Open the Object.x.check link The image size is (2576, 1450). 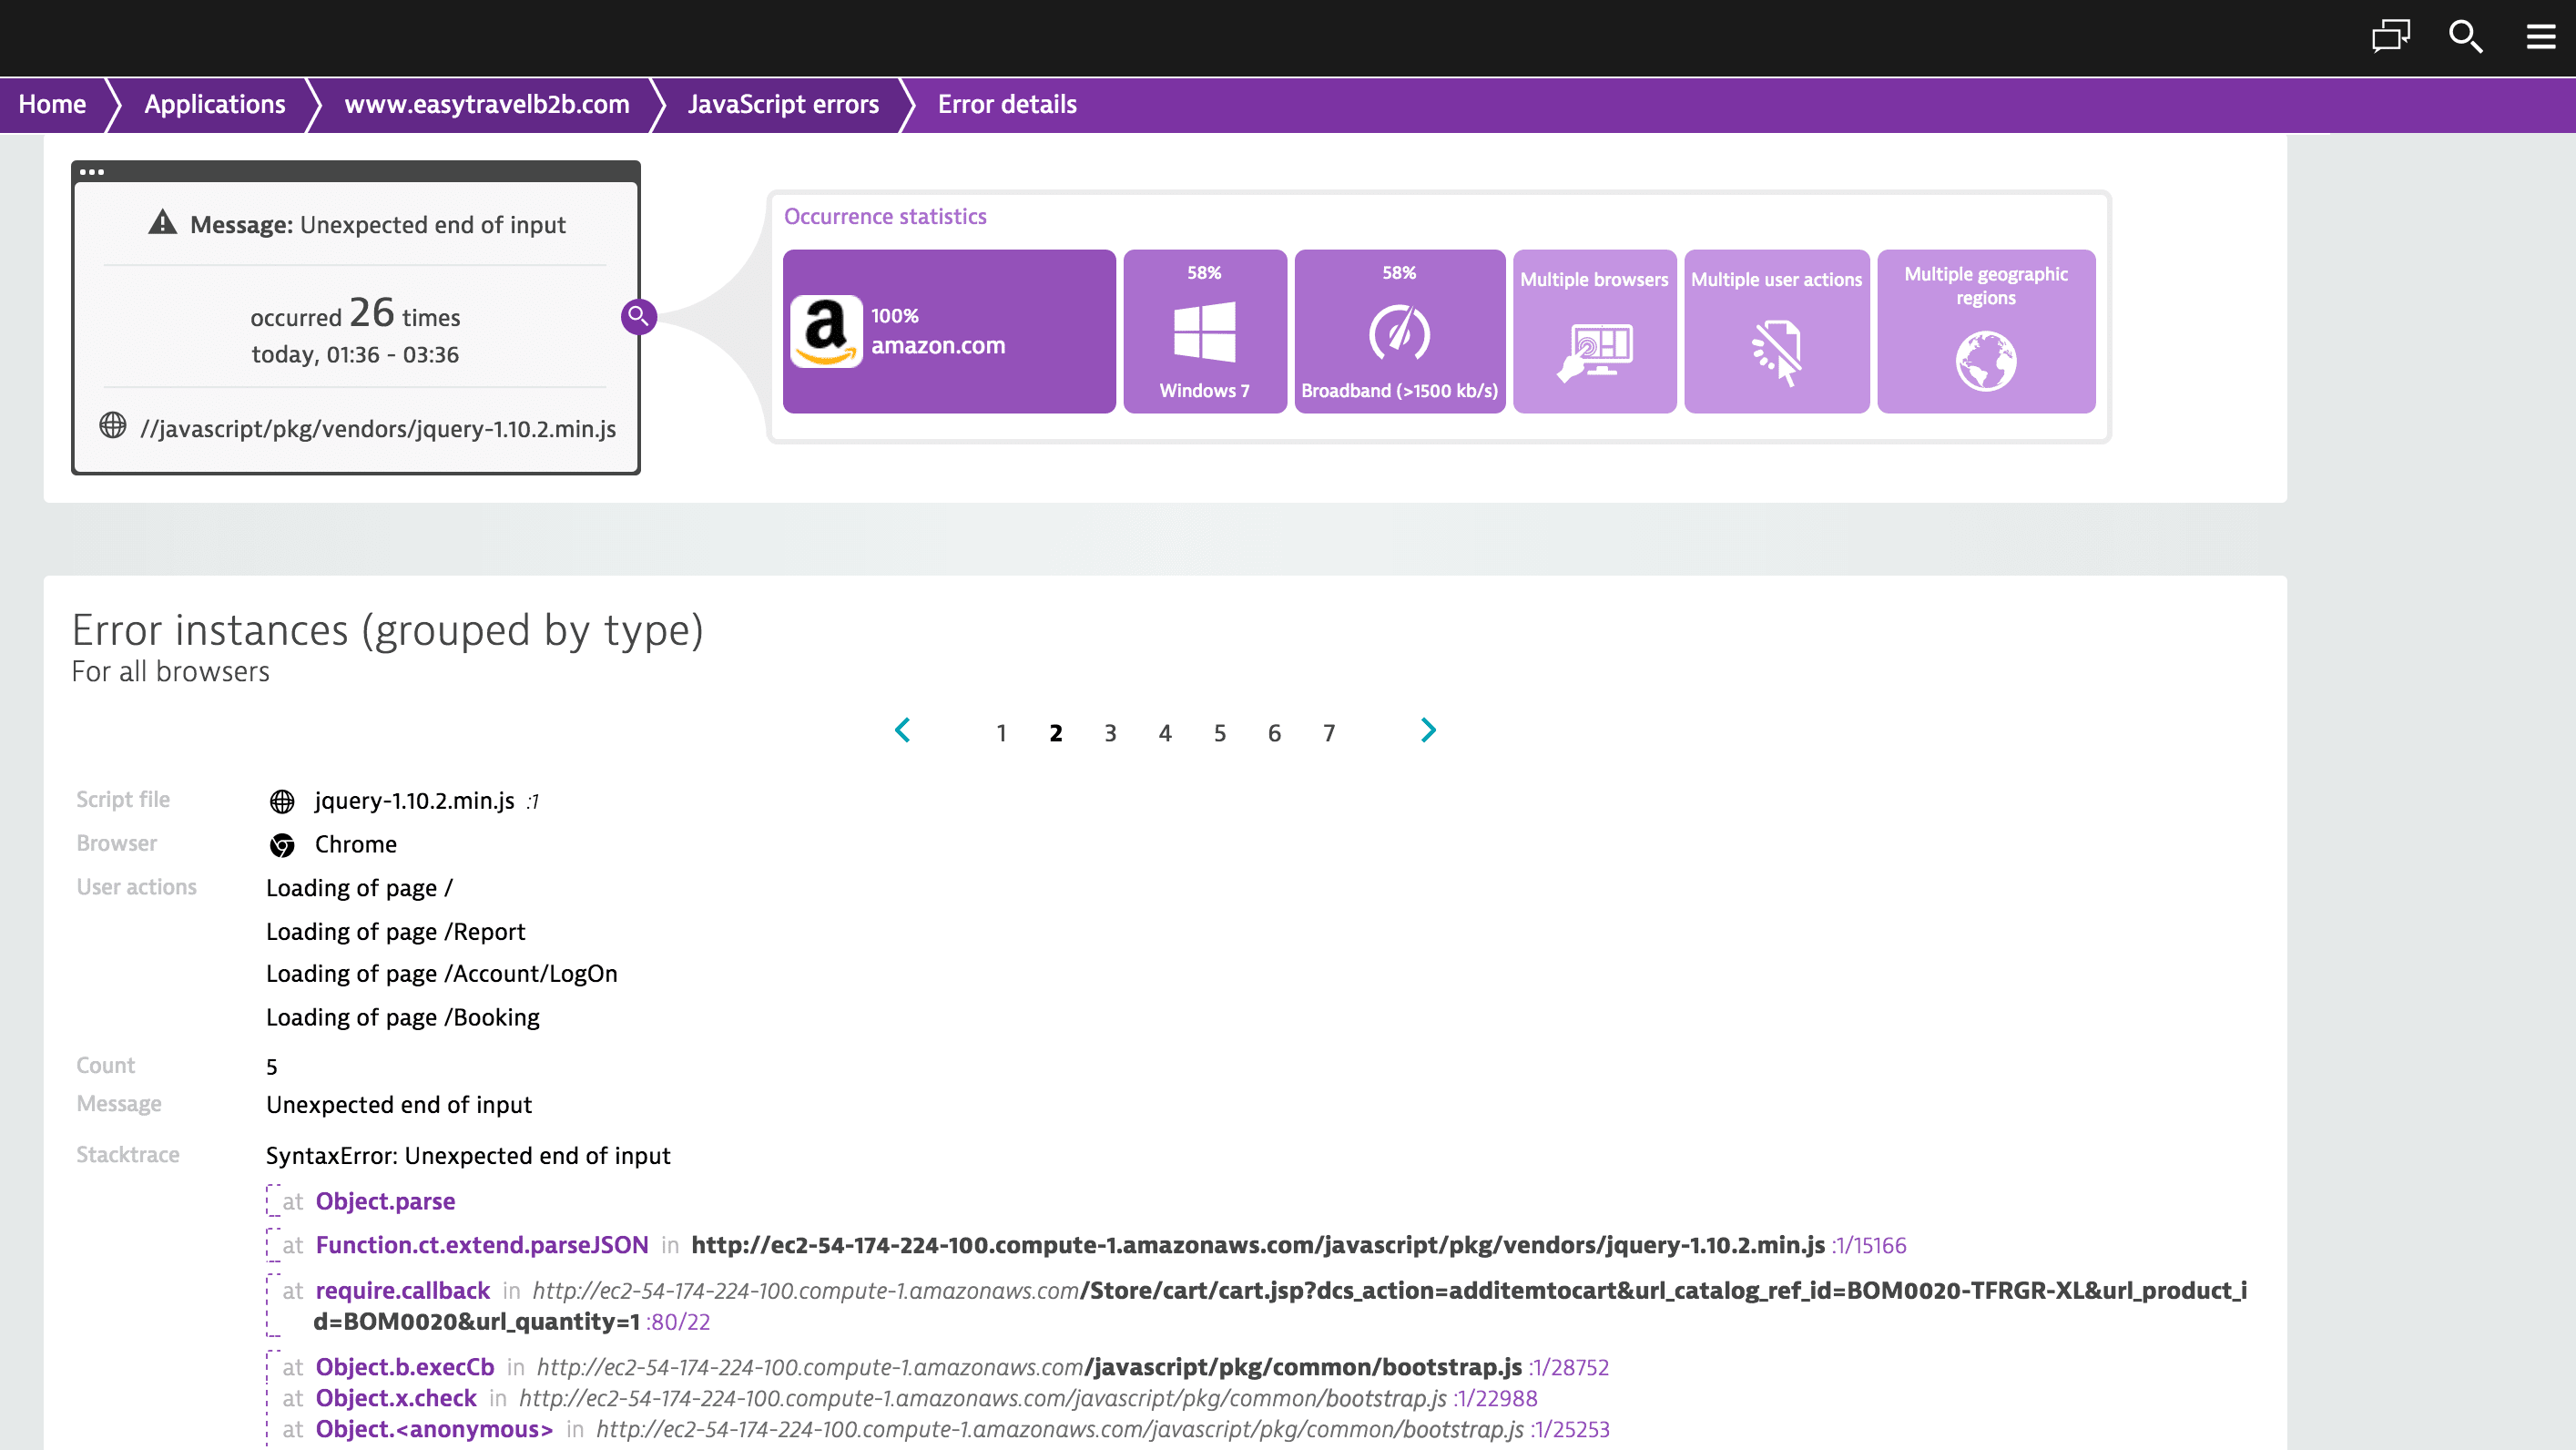[x=396, y=1397]
